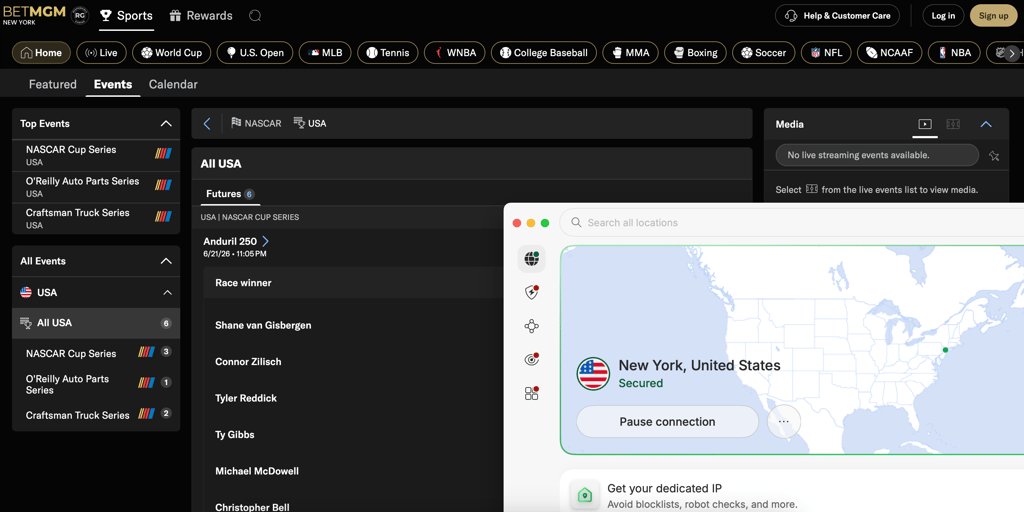Open the Soccer sport pill
The height and width of the screenshot is (512, 1024).
pos(763,53)
